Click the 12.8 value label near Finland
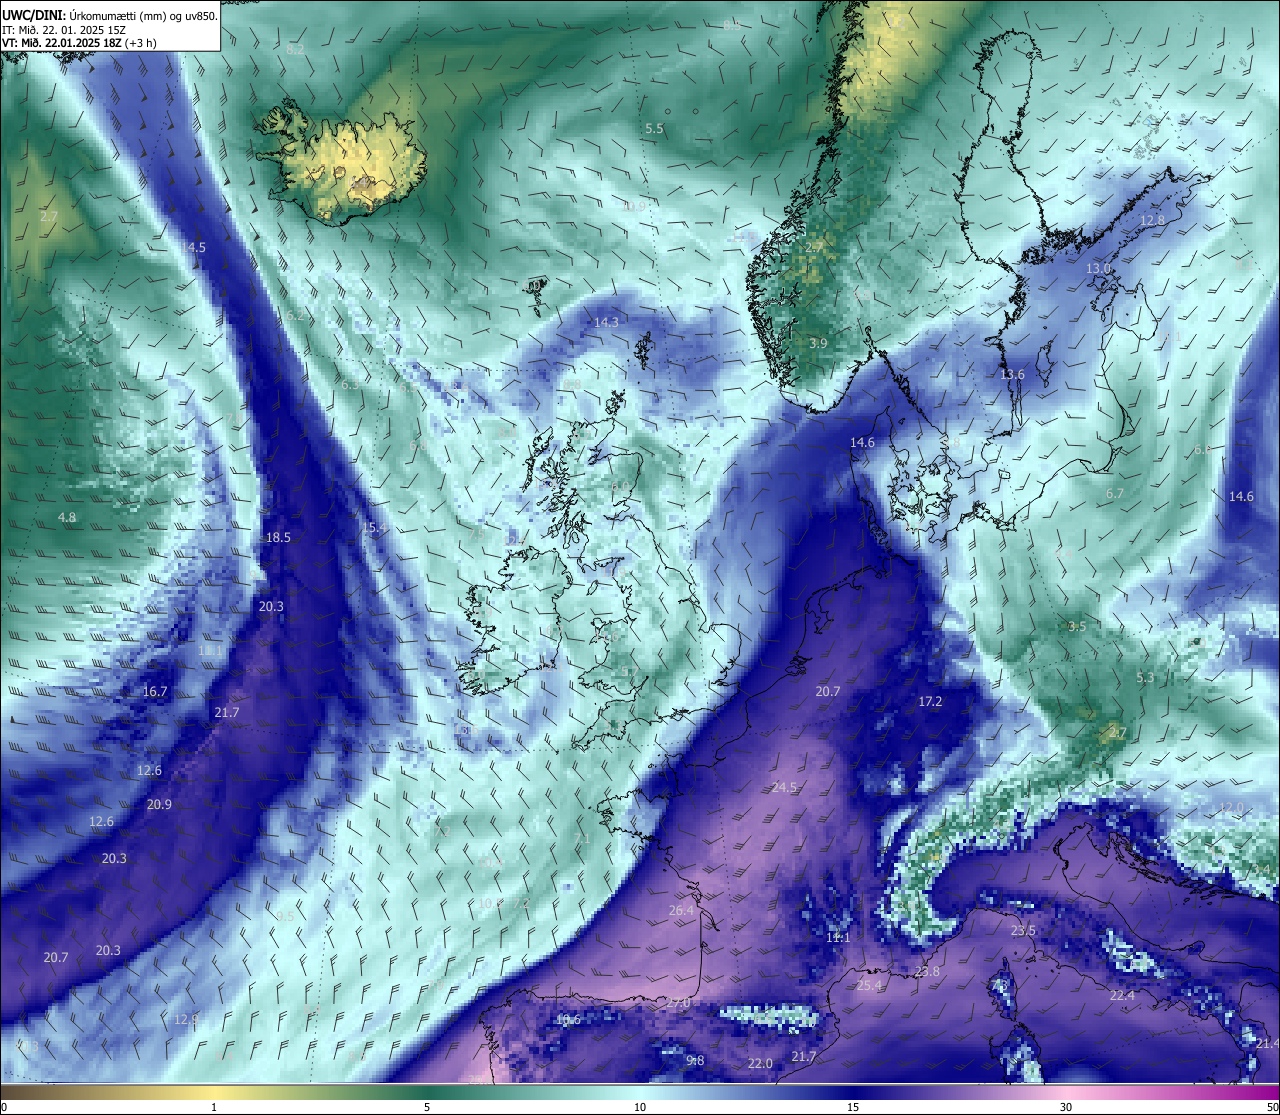Viewport: 1280px width, 1115px height. point(1153,221)
